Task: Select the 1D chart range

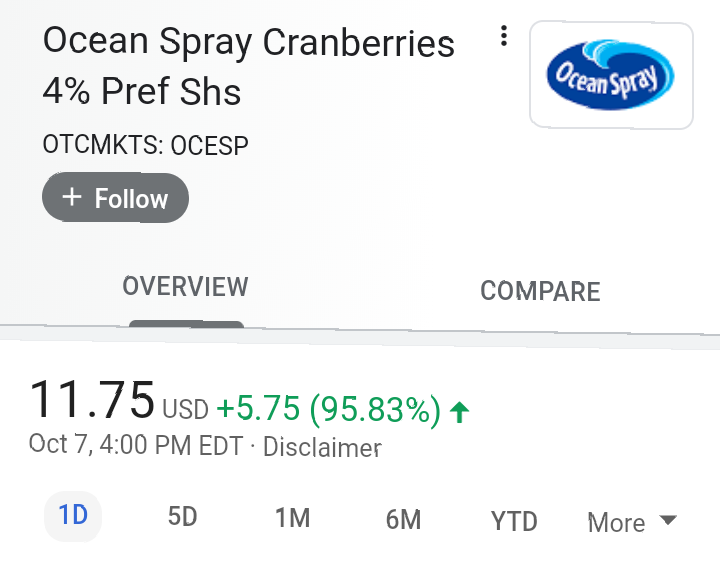Action: point(73,516)
